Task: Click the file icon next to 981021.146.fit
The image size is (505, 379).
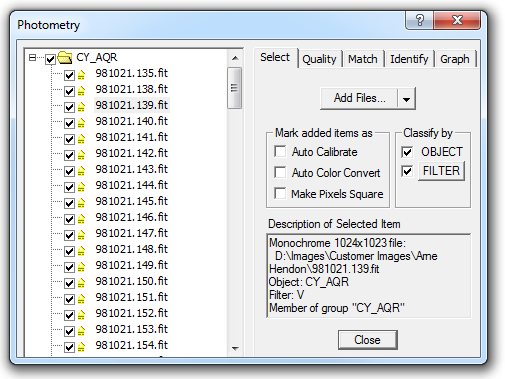Action: coord(81,219)
